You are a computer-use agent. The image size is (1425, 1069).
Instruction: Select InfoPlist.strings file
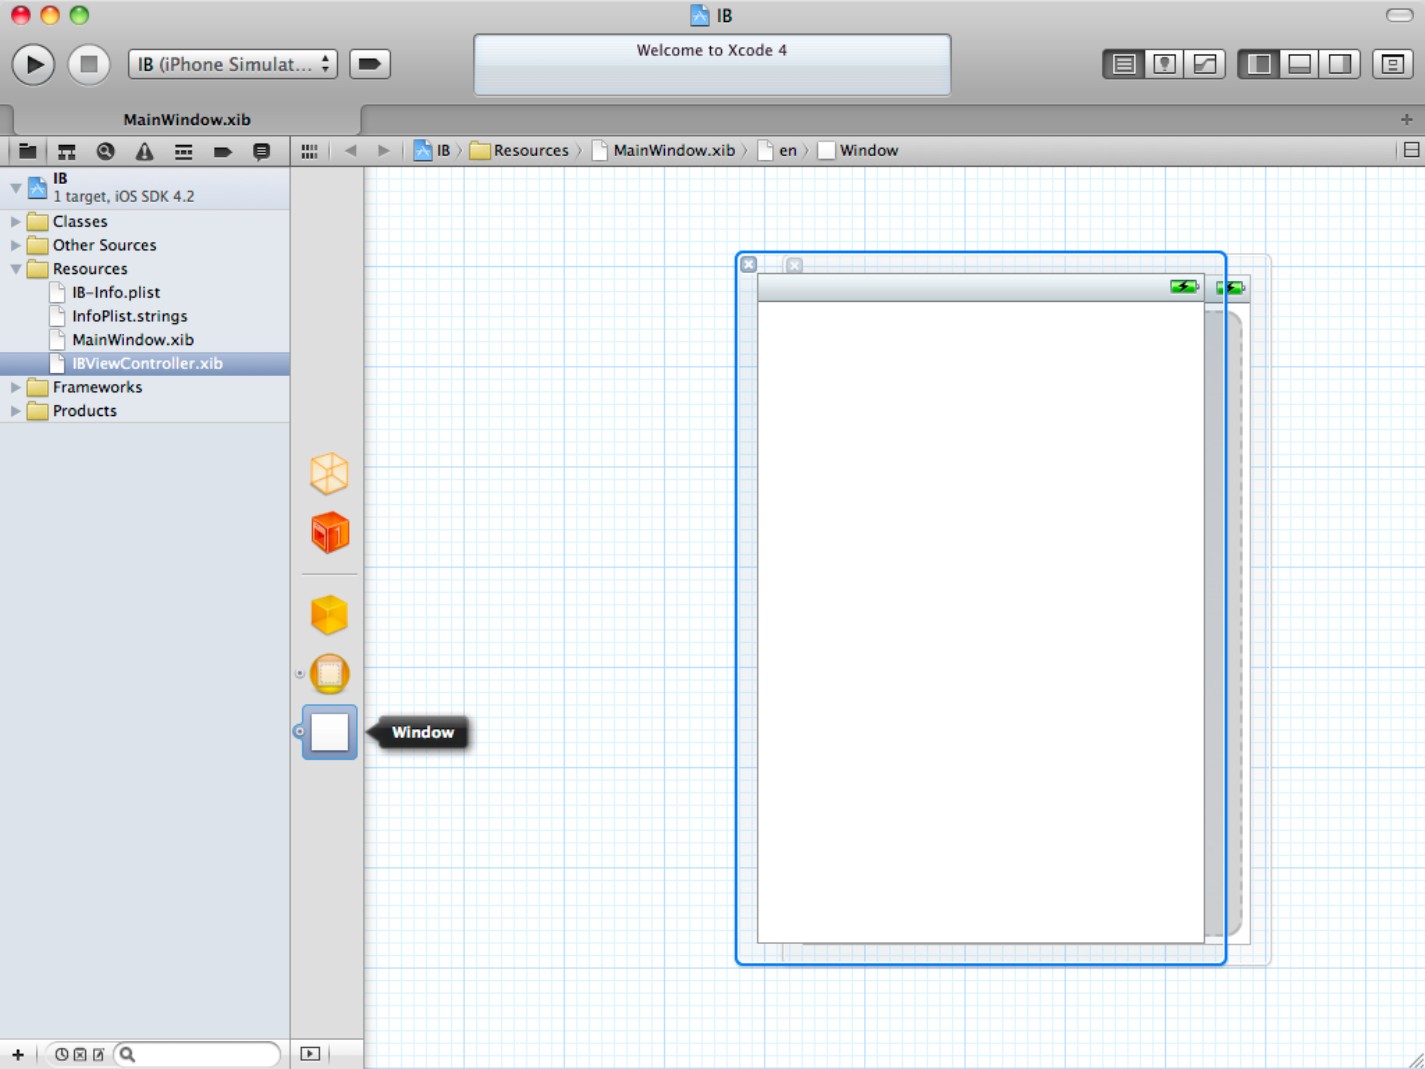click(x=145, y=316)
